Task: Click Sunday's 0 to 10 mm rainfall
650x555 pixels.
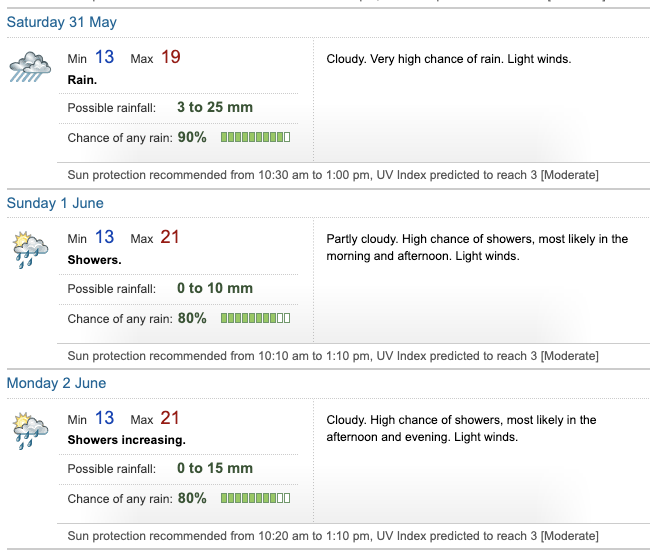Action: [215, 288]
